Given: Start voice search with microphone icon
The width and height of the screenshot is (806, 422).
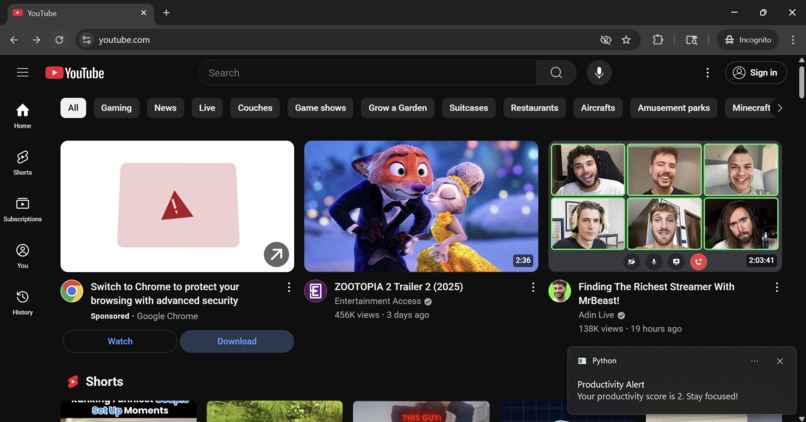Looking at the screenshot, I should [x=599, y=73].
